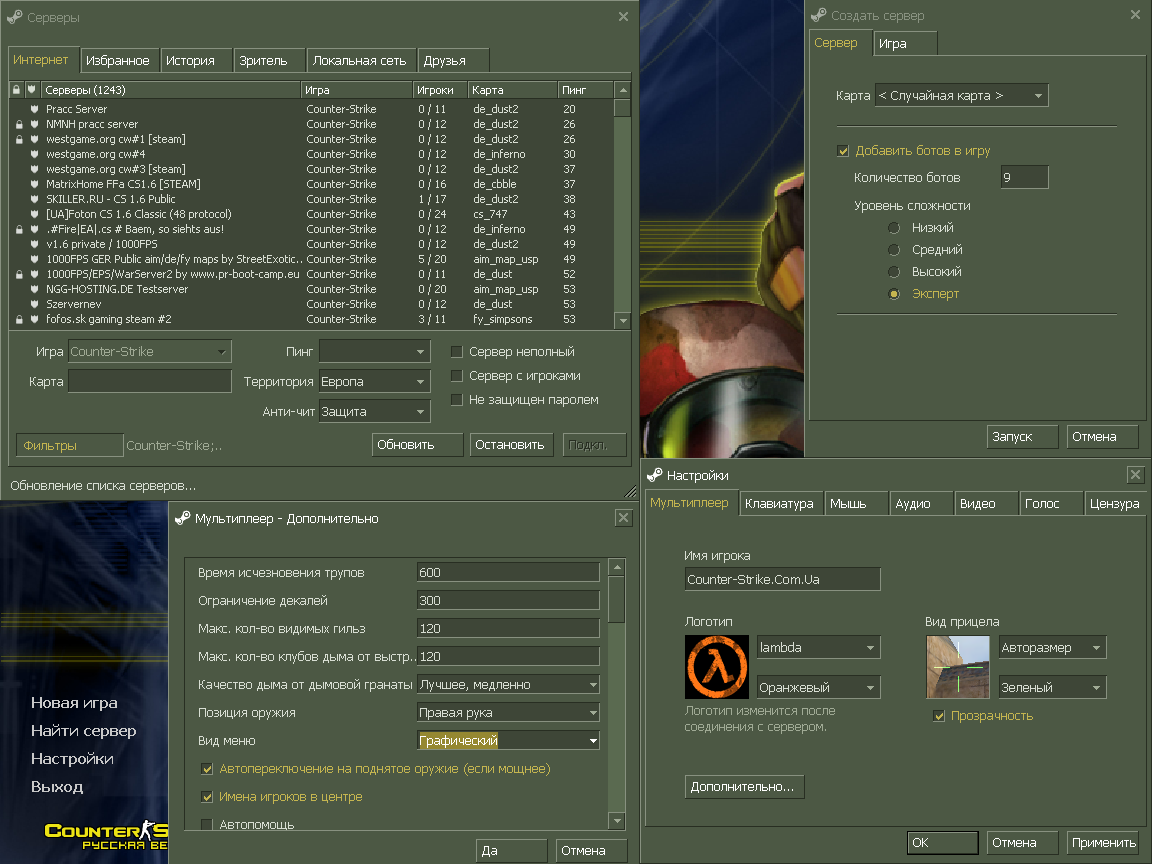Open the Вид меню dropdown set to Графический
The image size is (1152, 864).
pyautogui.click(x=508, y=740)
